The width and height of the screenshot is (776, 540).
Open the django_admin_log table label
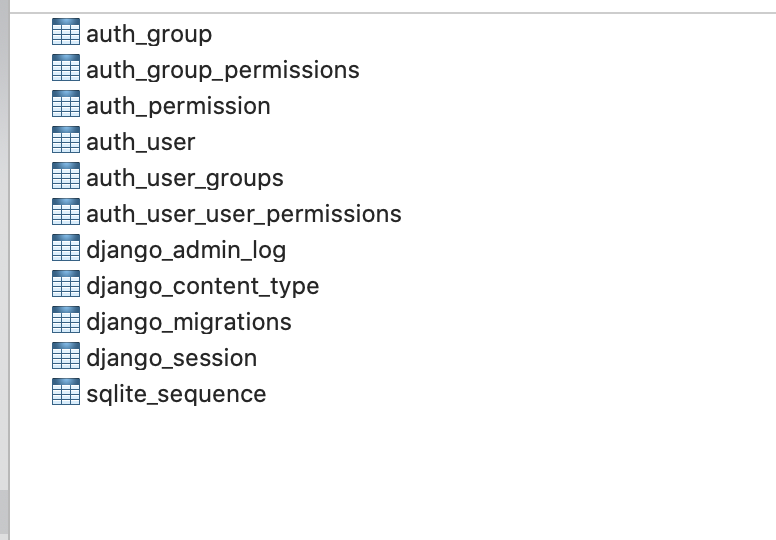[186, 250]
